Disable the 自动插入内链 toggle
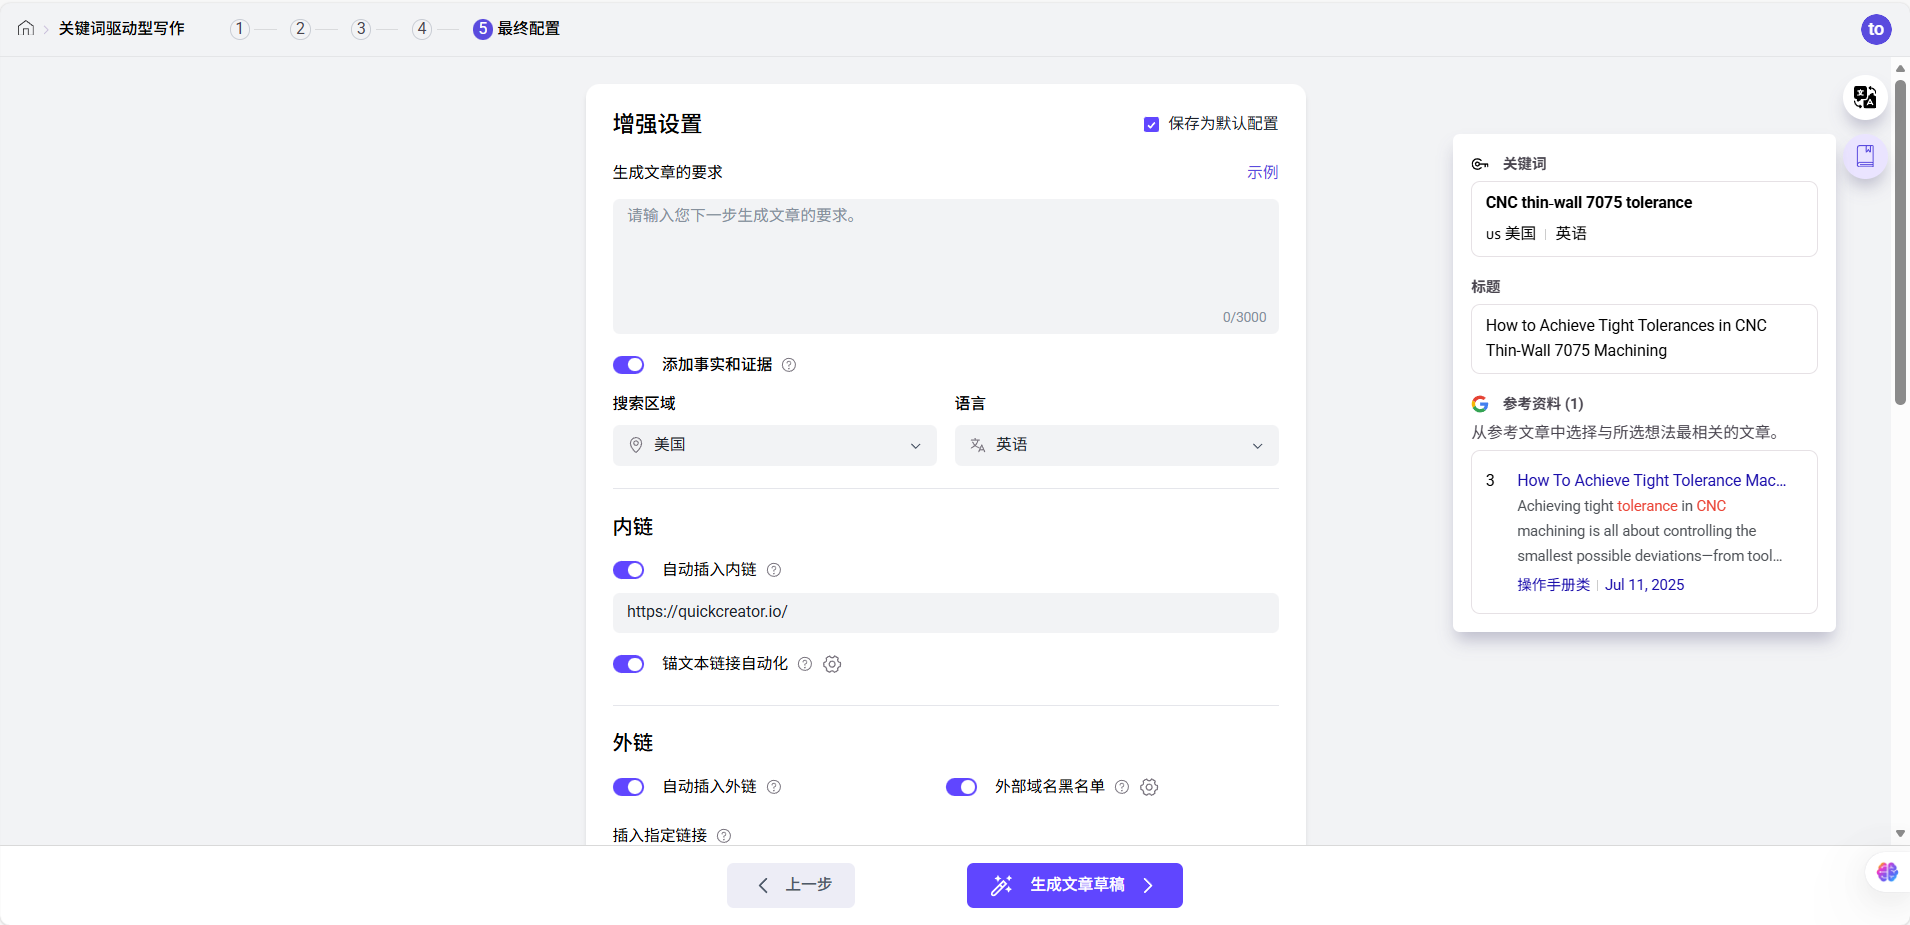Image resolution: width=1910 pixels, height=925 pixels. coord(629,570)
